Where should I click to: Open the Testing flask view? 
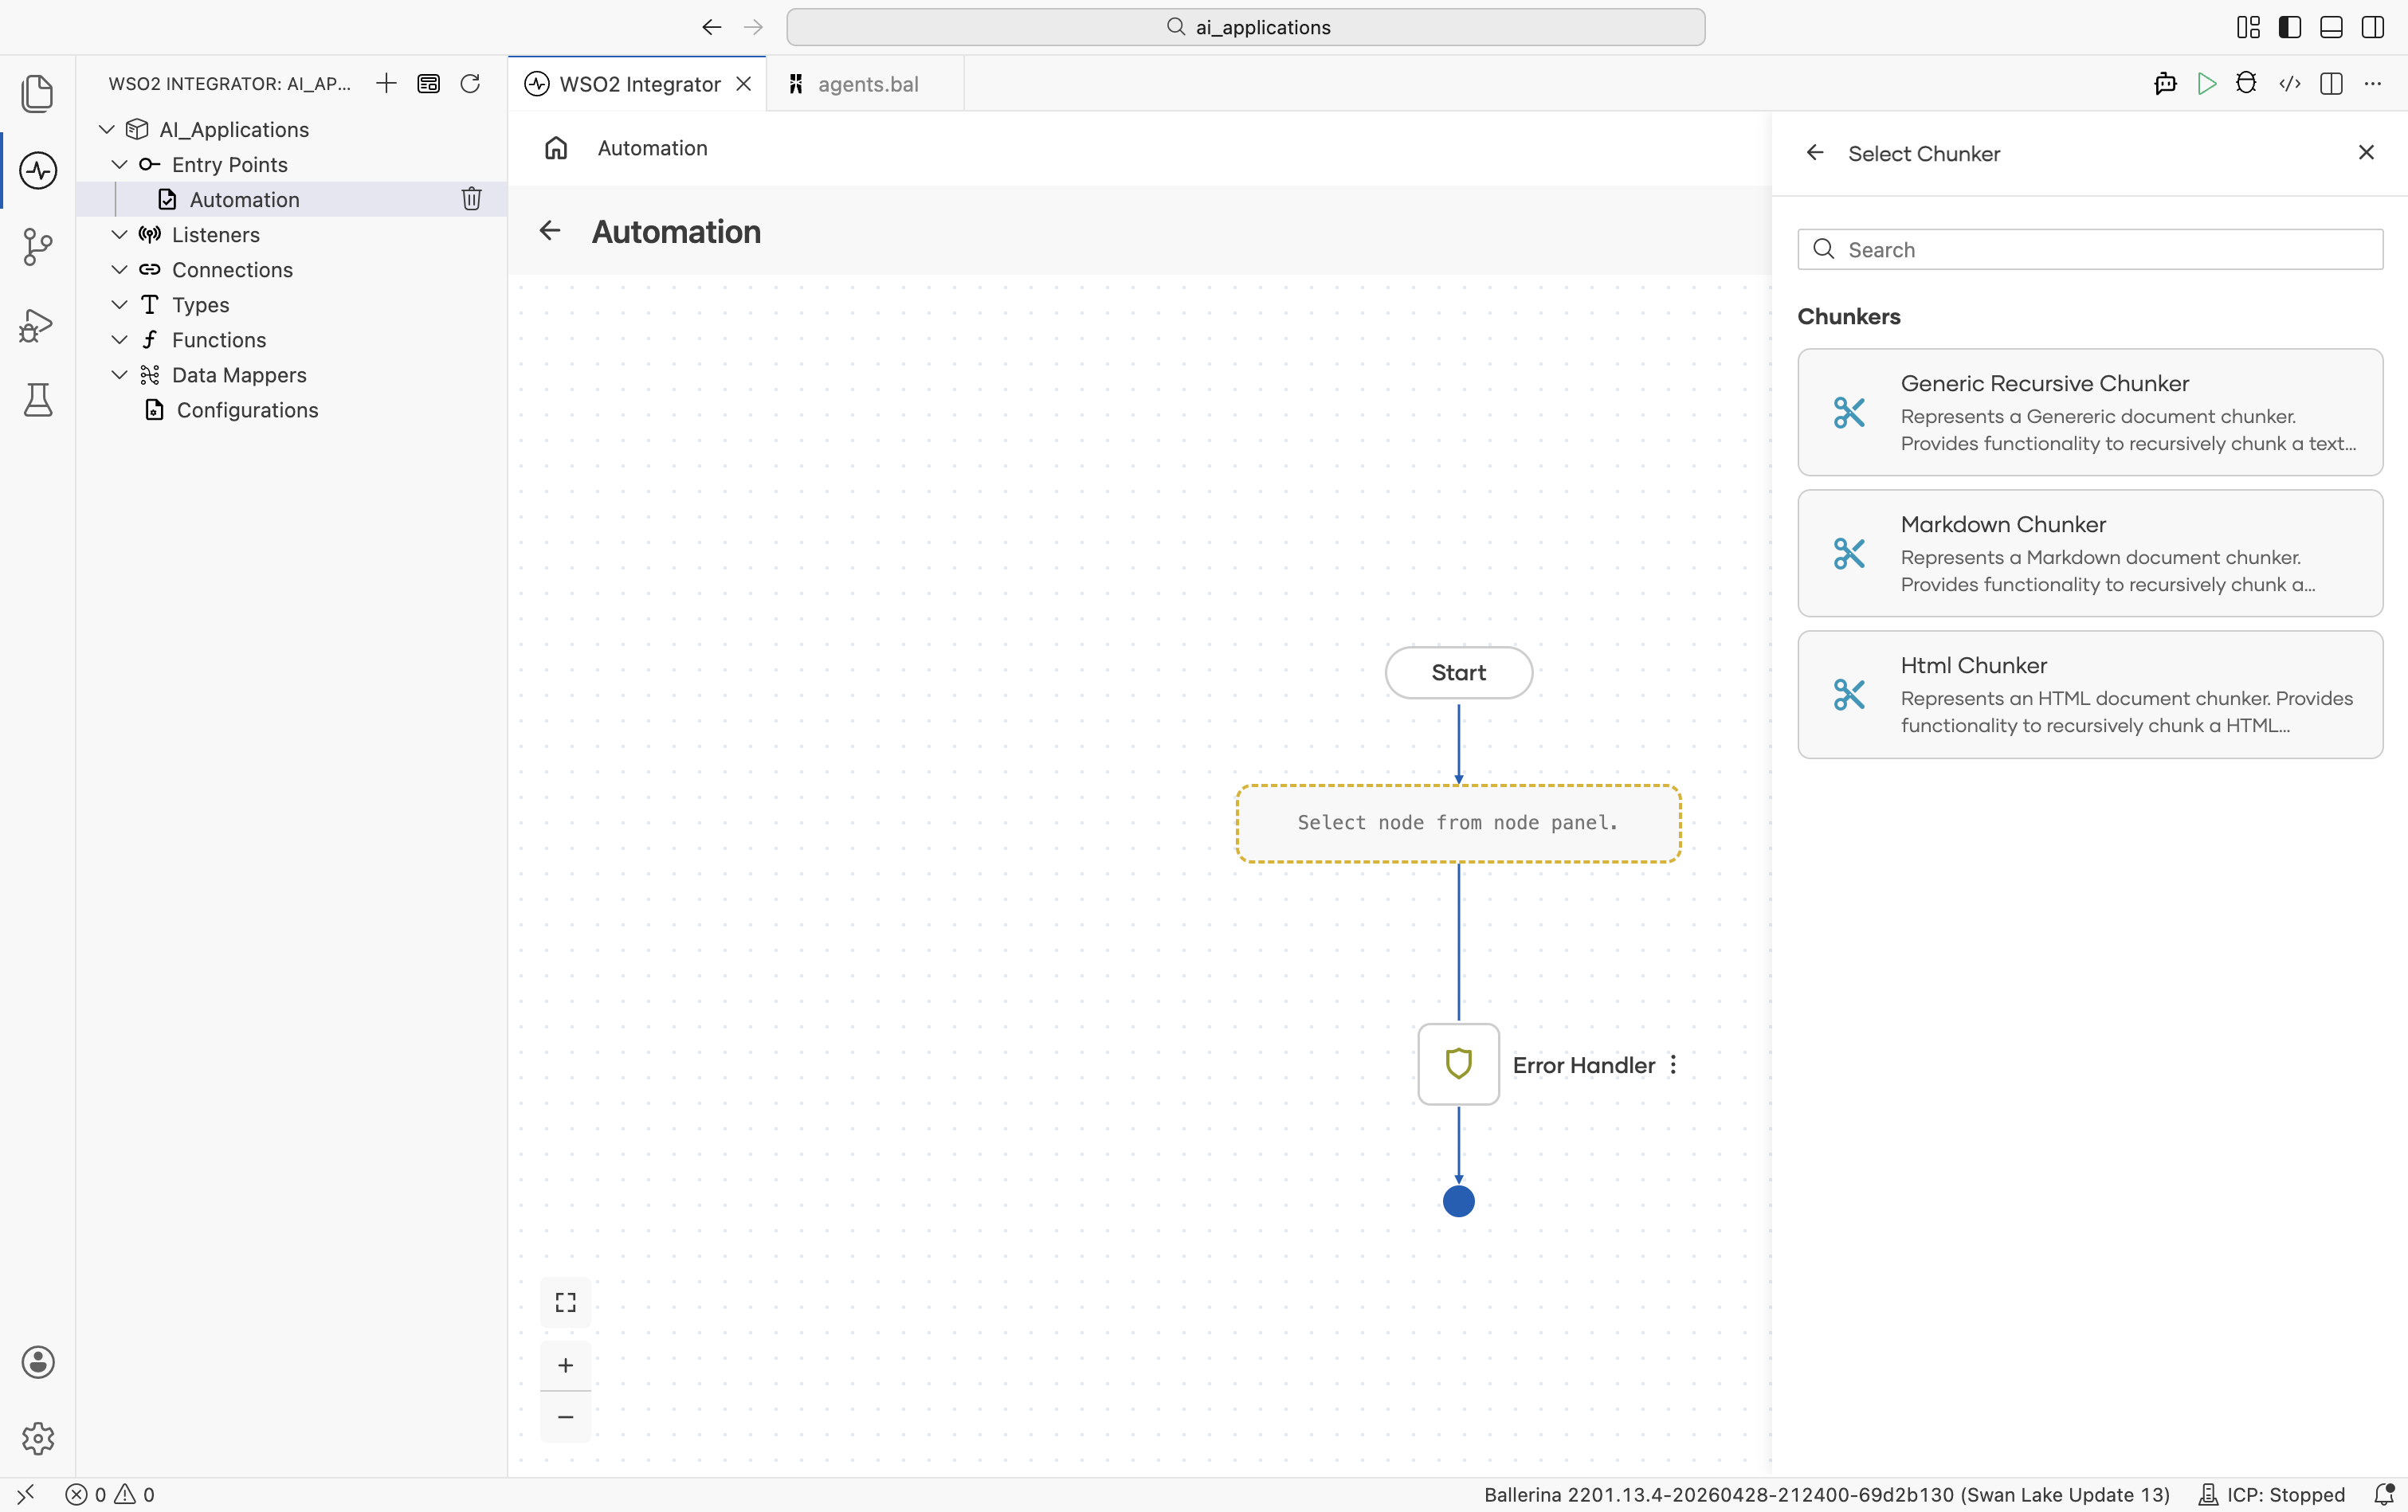tap(38, 400)
